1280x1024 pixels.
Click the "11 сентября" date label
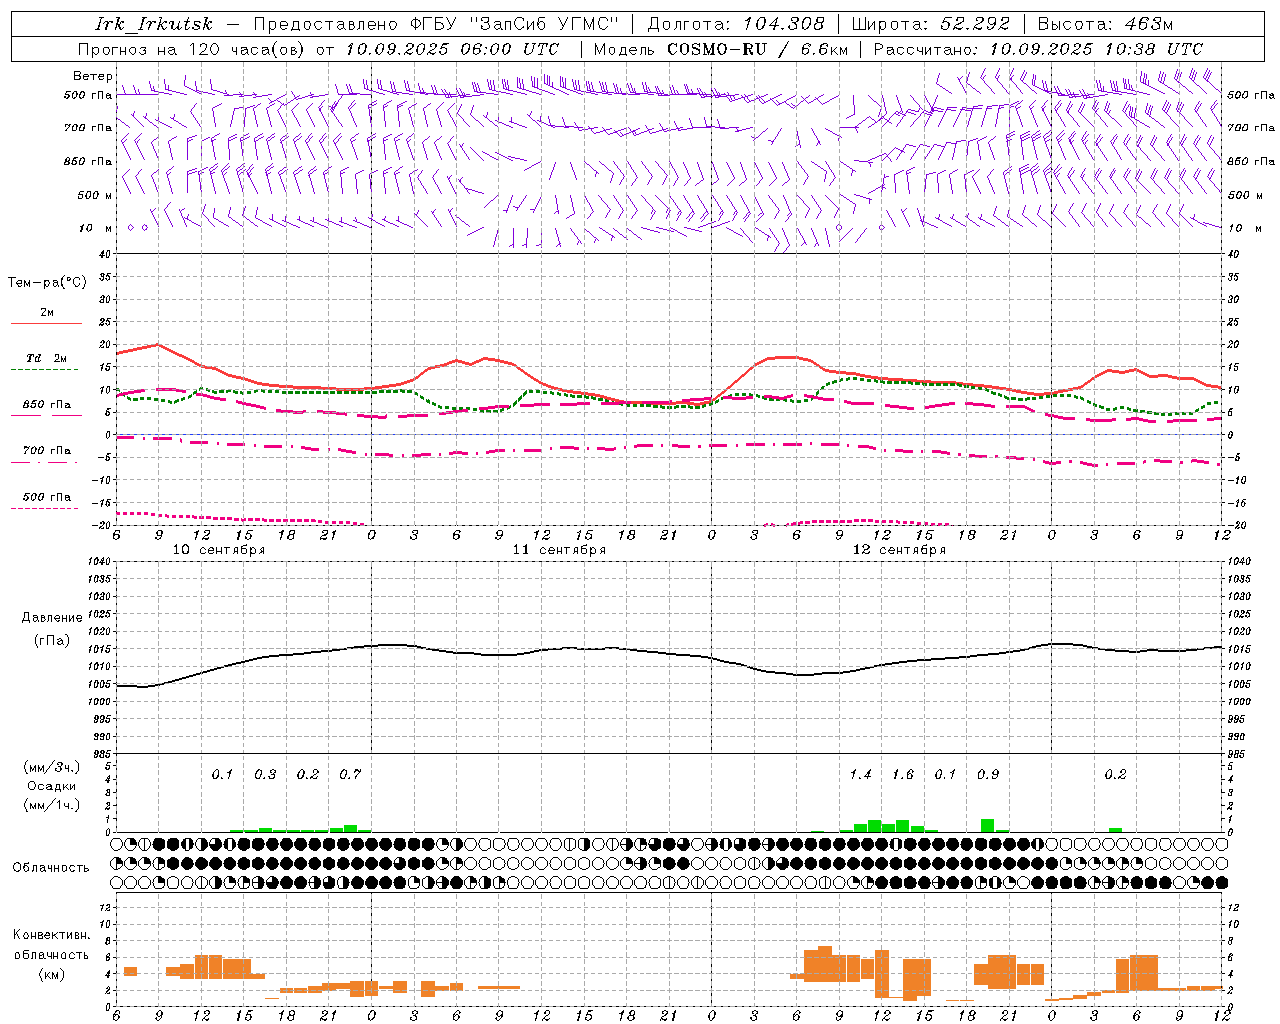tap(559, 550)
